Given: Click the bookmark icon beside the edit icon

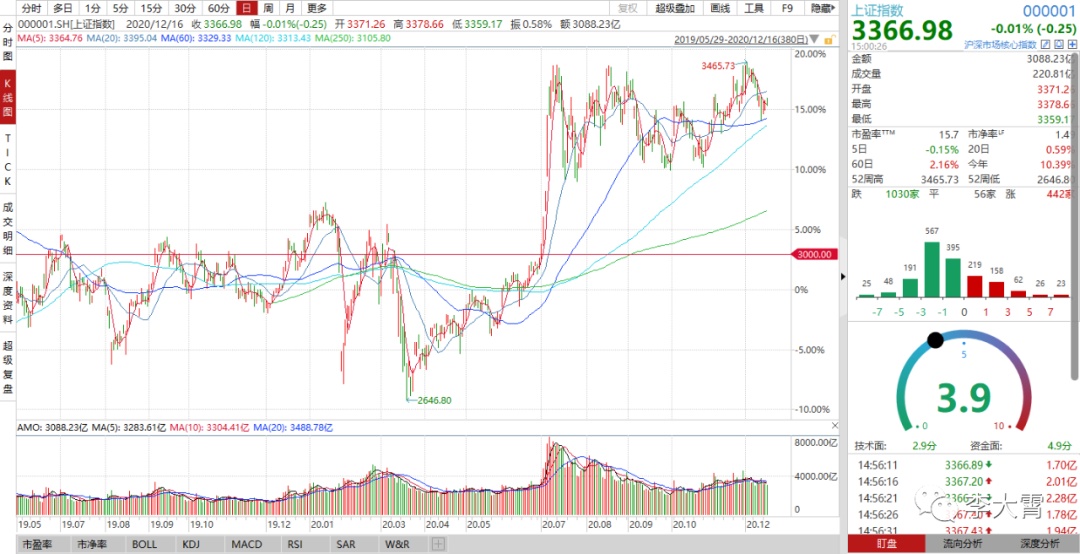Looking at the screenshot, I should point(1060,45).
